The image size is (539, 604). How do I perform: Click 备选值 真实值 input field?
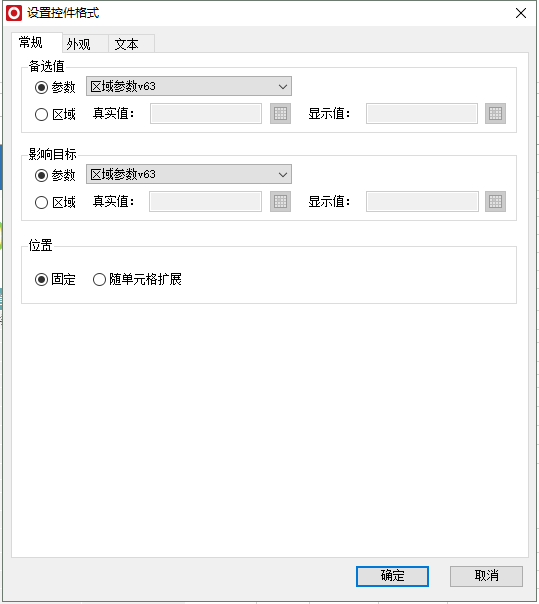(206, 114)
